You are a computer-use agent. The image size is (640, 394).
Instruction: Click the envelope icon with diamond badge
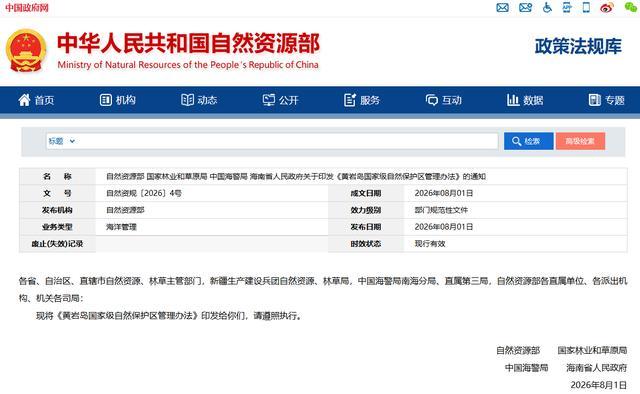(525, 7)
